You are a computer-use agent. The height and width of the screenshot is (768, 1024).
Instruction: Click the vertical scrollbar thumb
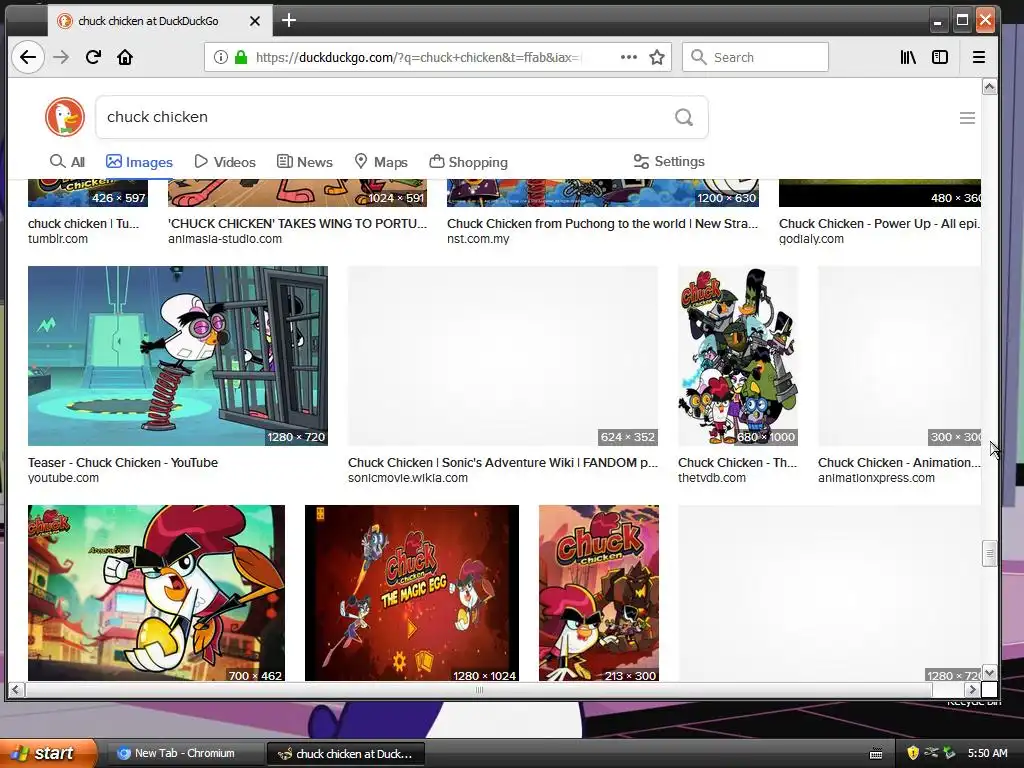989,553
